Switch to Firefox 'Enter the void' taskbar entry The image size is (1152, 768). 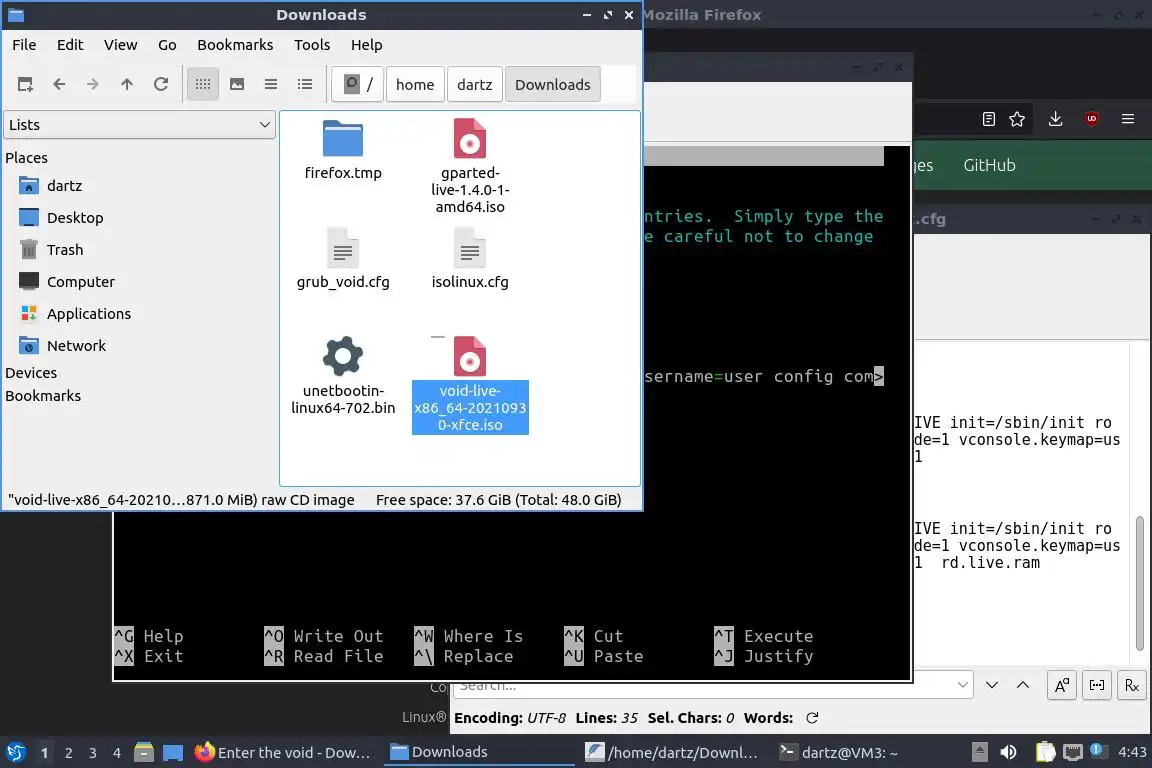(284, 753)
